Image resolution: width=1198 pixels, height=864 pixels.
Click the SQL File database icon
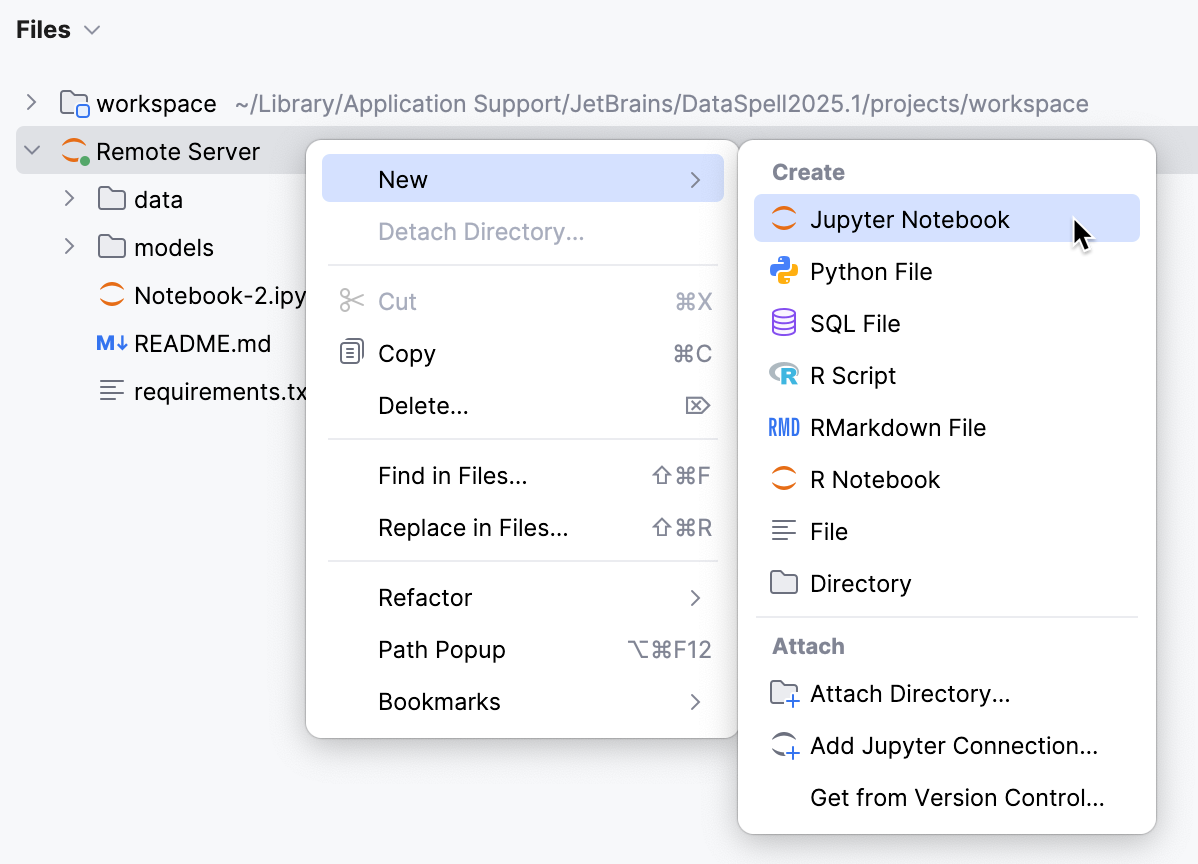(783, 322)
